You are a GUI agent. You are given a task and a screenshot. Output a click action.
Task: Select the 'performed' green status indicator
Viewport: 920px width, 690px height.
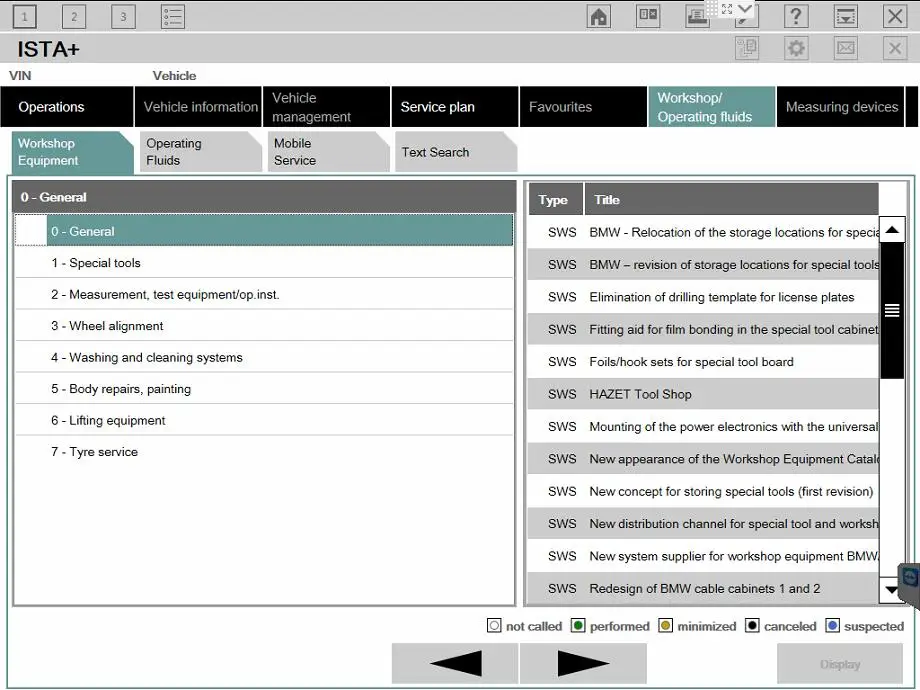click(x=578, y=625)
